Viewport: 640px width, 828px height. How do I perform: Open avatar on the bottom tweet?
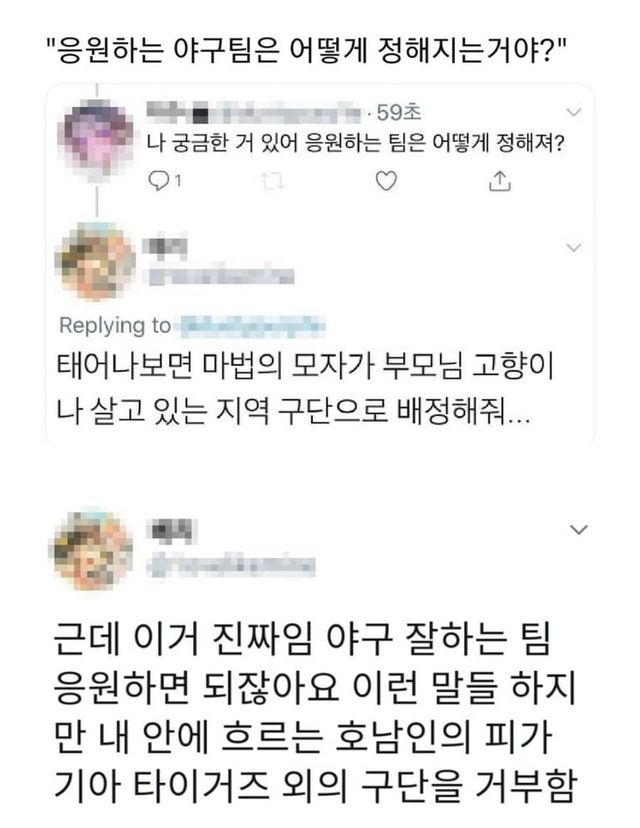[x=91, y=549]
